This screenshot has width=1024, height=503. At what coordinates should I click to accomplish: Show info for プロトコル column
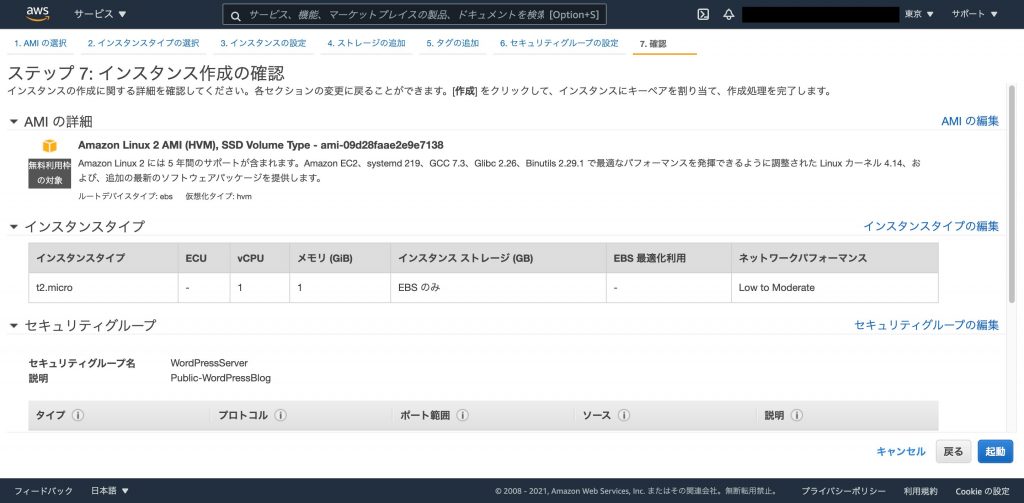(x=280, y=415)
